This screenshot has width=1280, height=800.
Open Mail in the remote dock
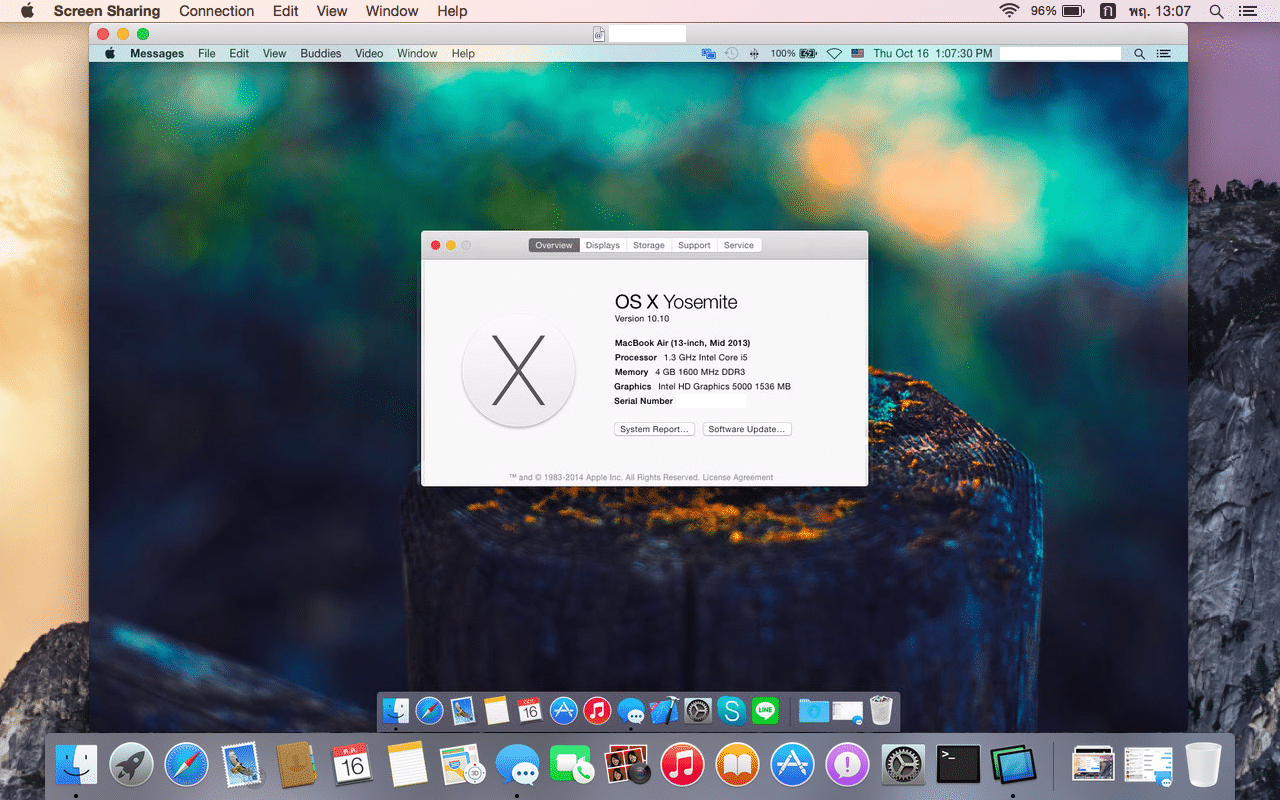pos(462,711)
